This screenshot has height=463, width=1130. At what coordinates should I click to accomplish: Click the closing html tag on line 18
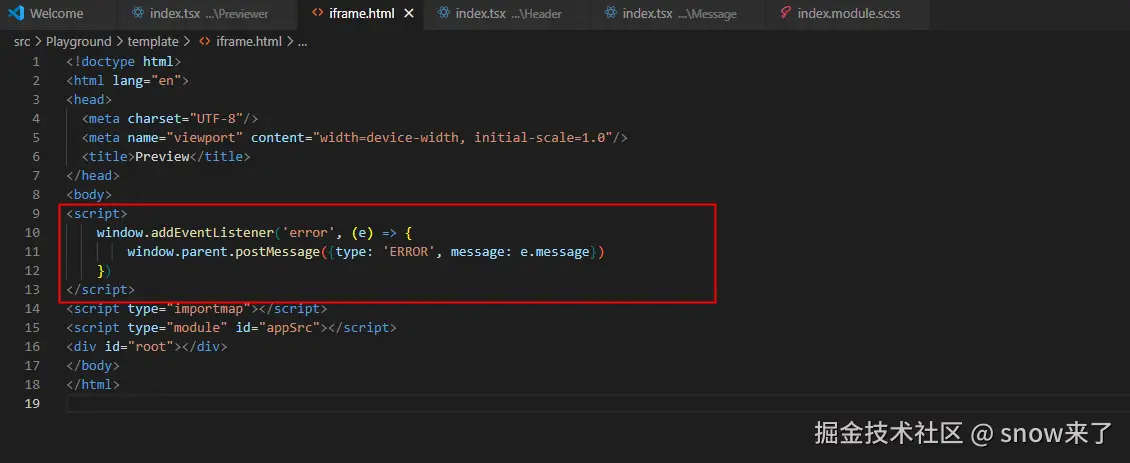point(93,384)
